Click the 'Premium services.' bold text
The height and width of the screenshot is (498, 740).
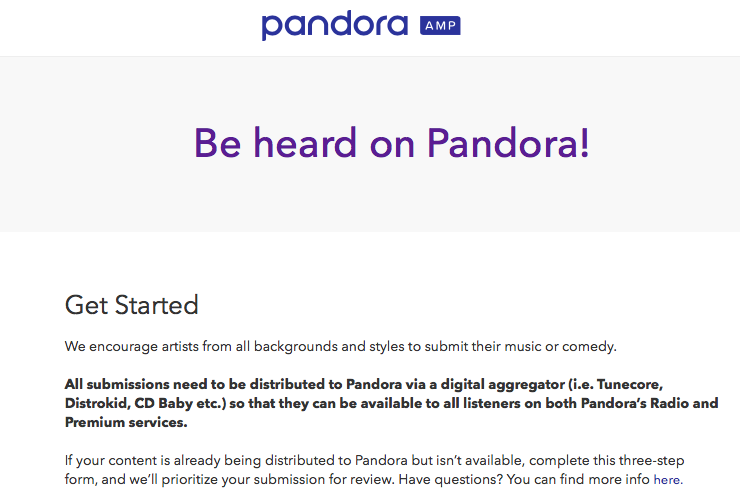(x=126, y=422)
